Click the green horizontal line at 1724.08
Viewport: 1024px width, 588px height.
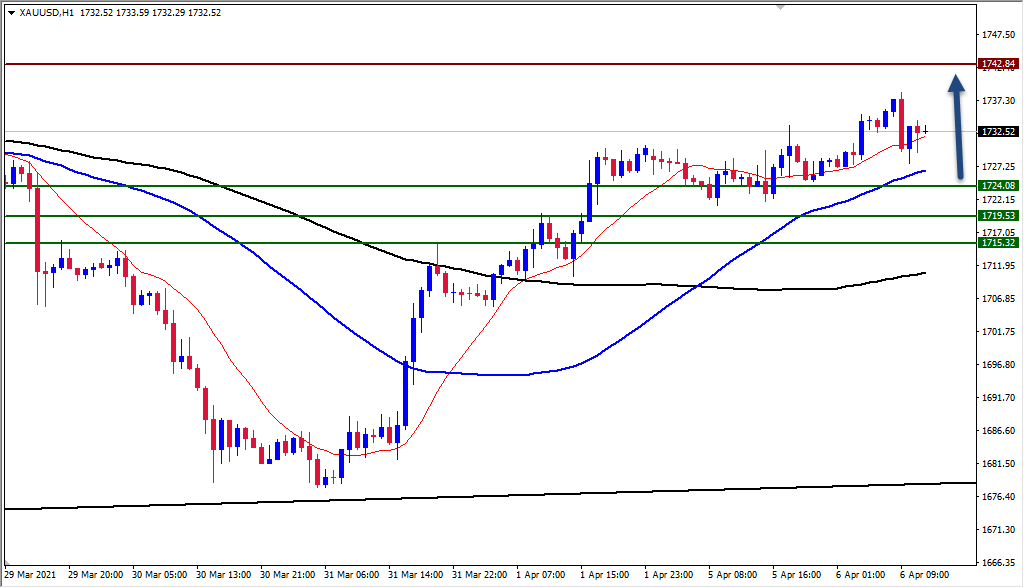[490, 186]
